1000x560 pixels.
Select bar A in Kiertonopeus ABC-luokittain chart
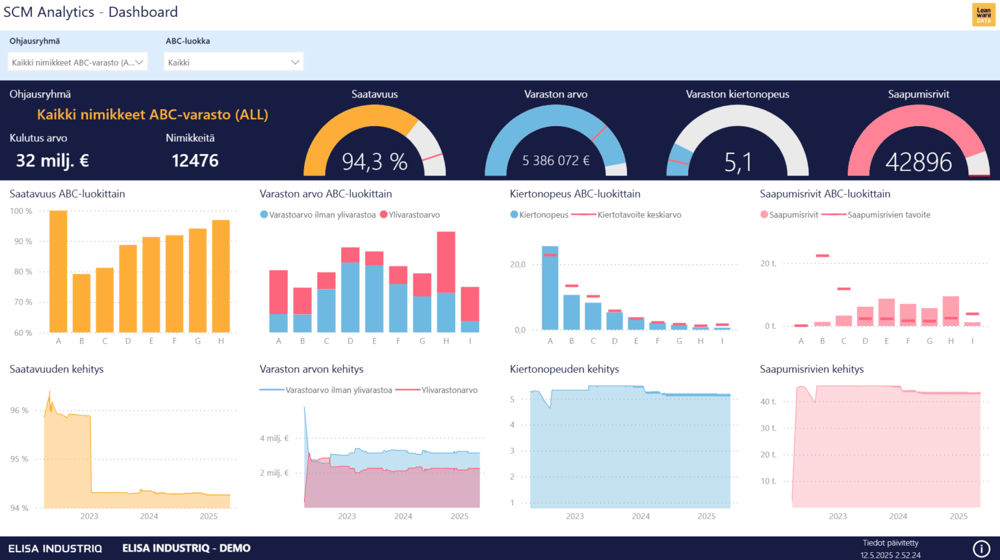[x=550, y=288]
